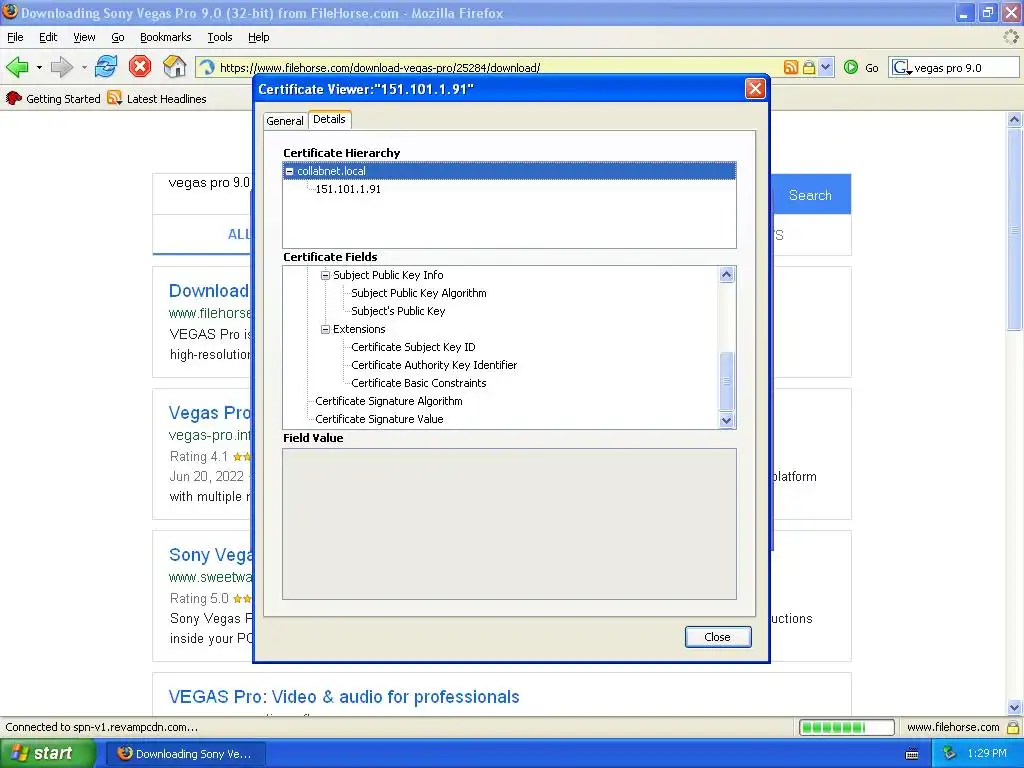Click the Close button in Certificate Viewer

[x=718, y=637]
